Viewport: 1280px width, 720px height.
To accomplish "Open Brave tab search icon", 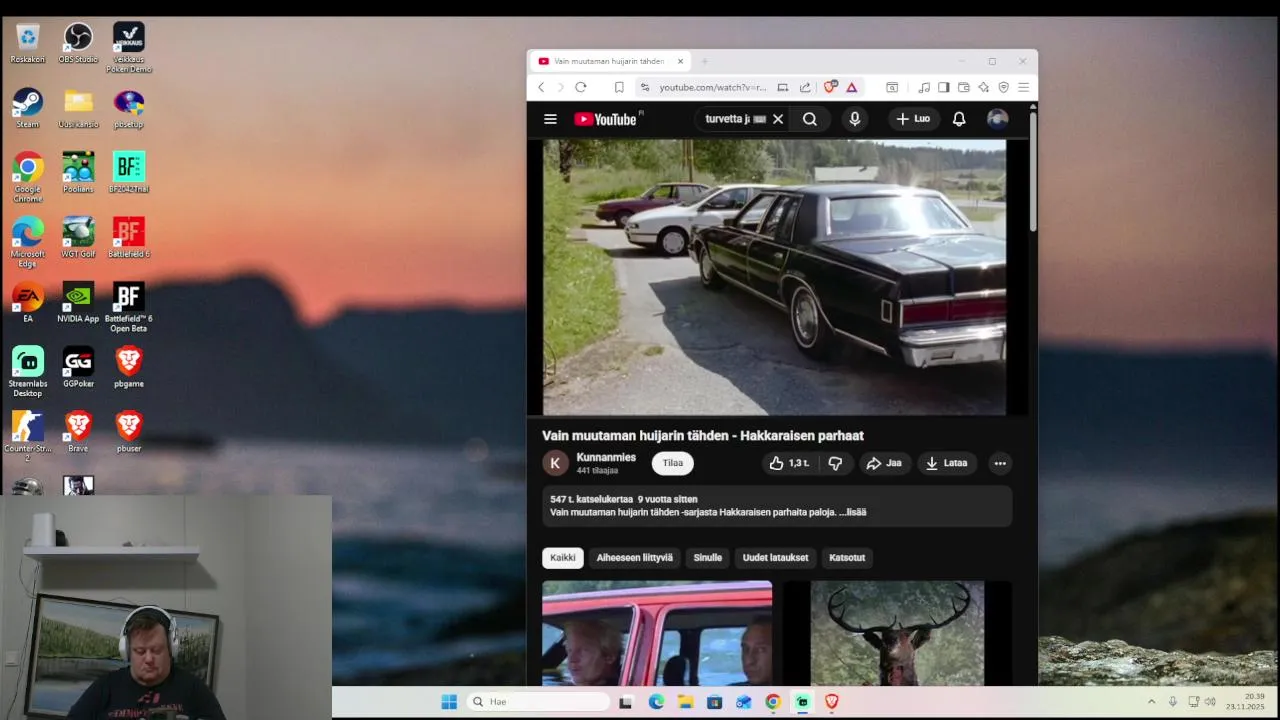I will click(x=892, y=87).
